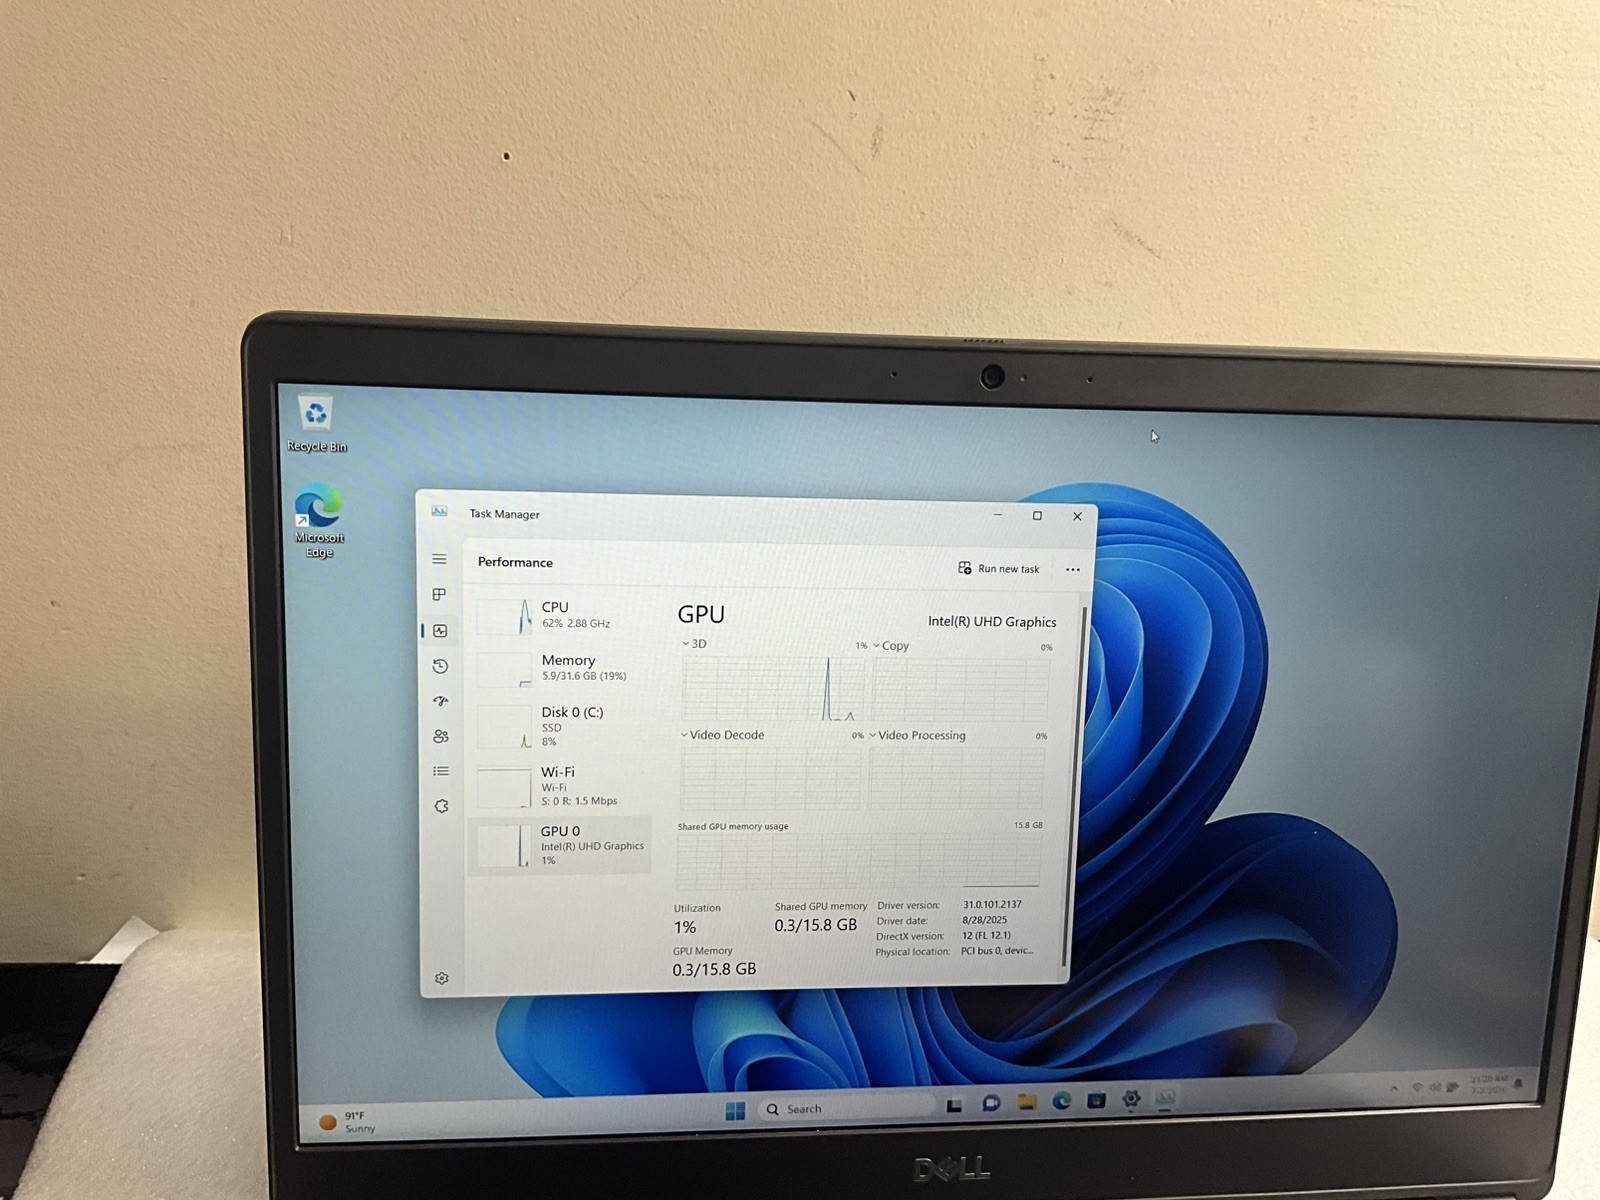Show hidden system tray icons chevron
This screenshot has height=1200, width=1600.
click(1394, 1088)
